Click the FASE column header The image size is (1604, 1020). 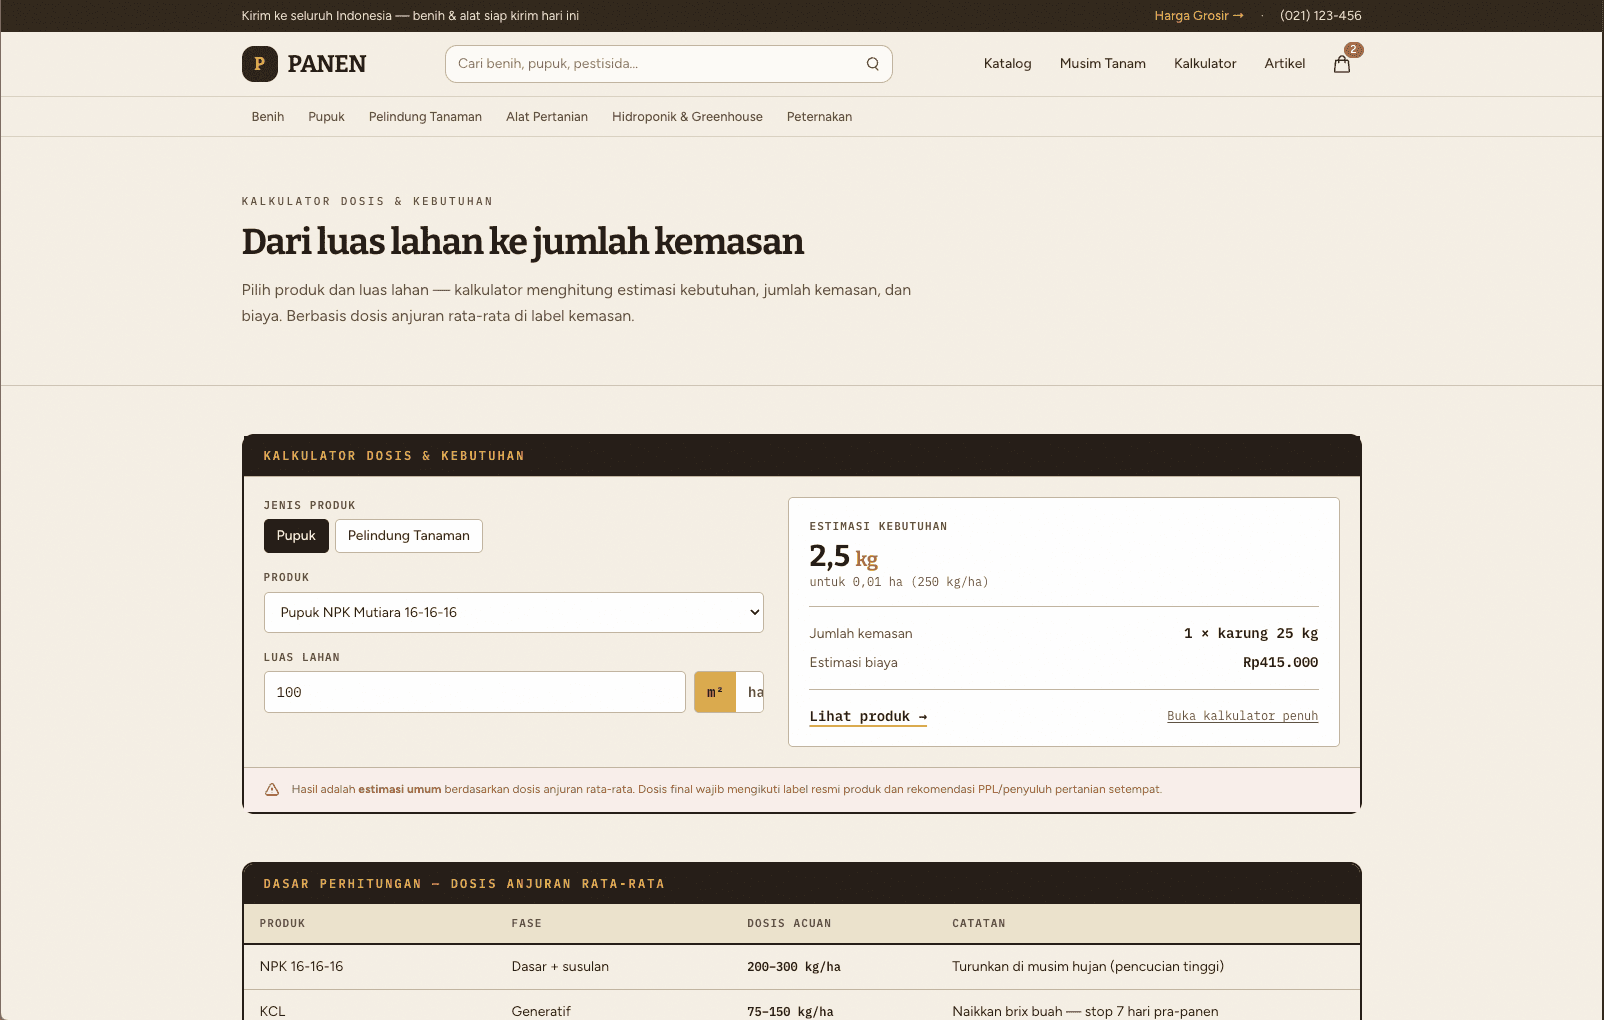click(x=526, y=924)
